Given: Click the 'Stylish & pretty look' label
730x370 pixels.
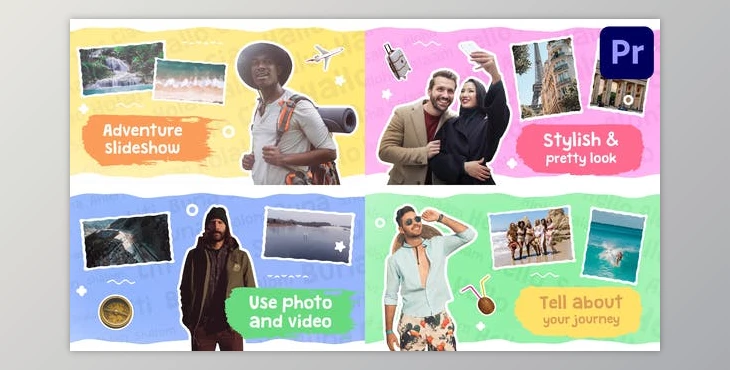Looking at the screenshot, I should coord(580,149).
